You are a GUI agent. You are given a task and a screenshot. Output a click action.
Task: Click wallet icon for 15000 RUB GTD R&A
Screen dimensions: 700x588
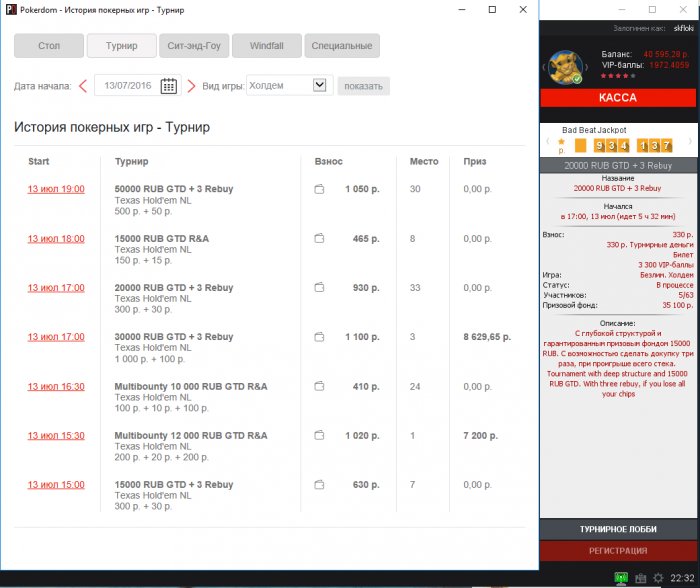point(319,238)
